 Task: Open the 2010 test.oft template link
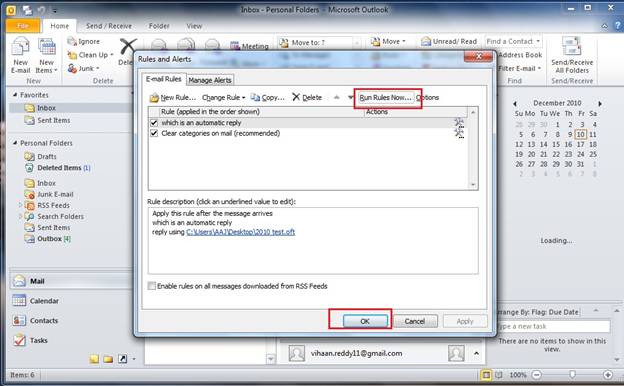(241, 232)
